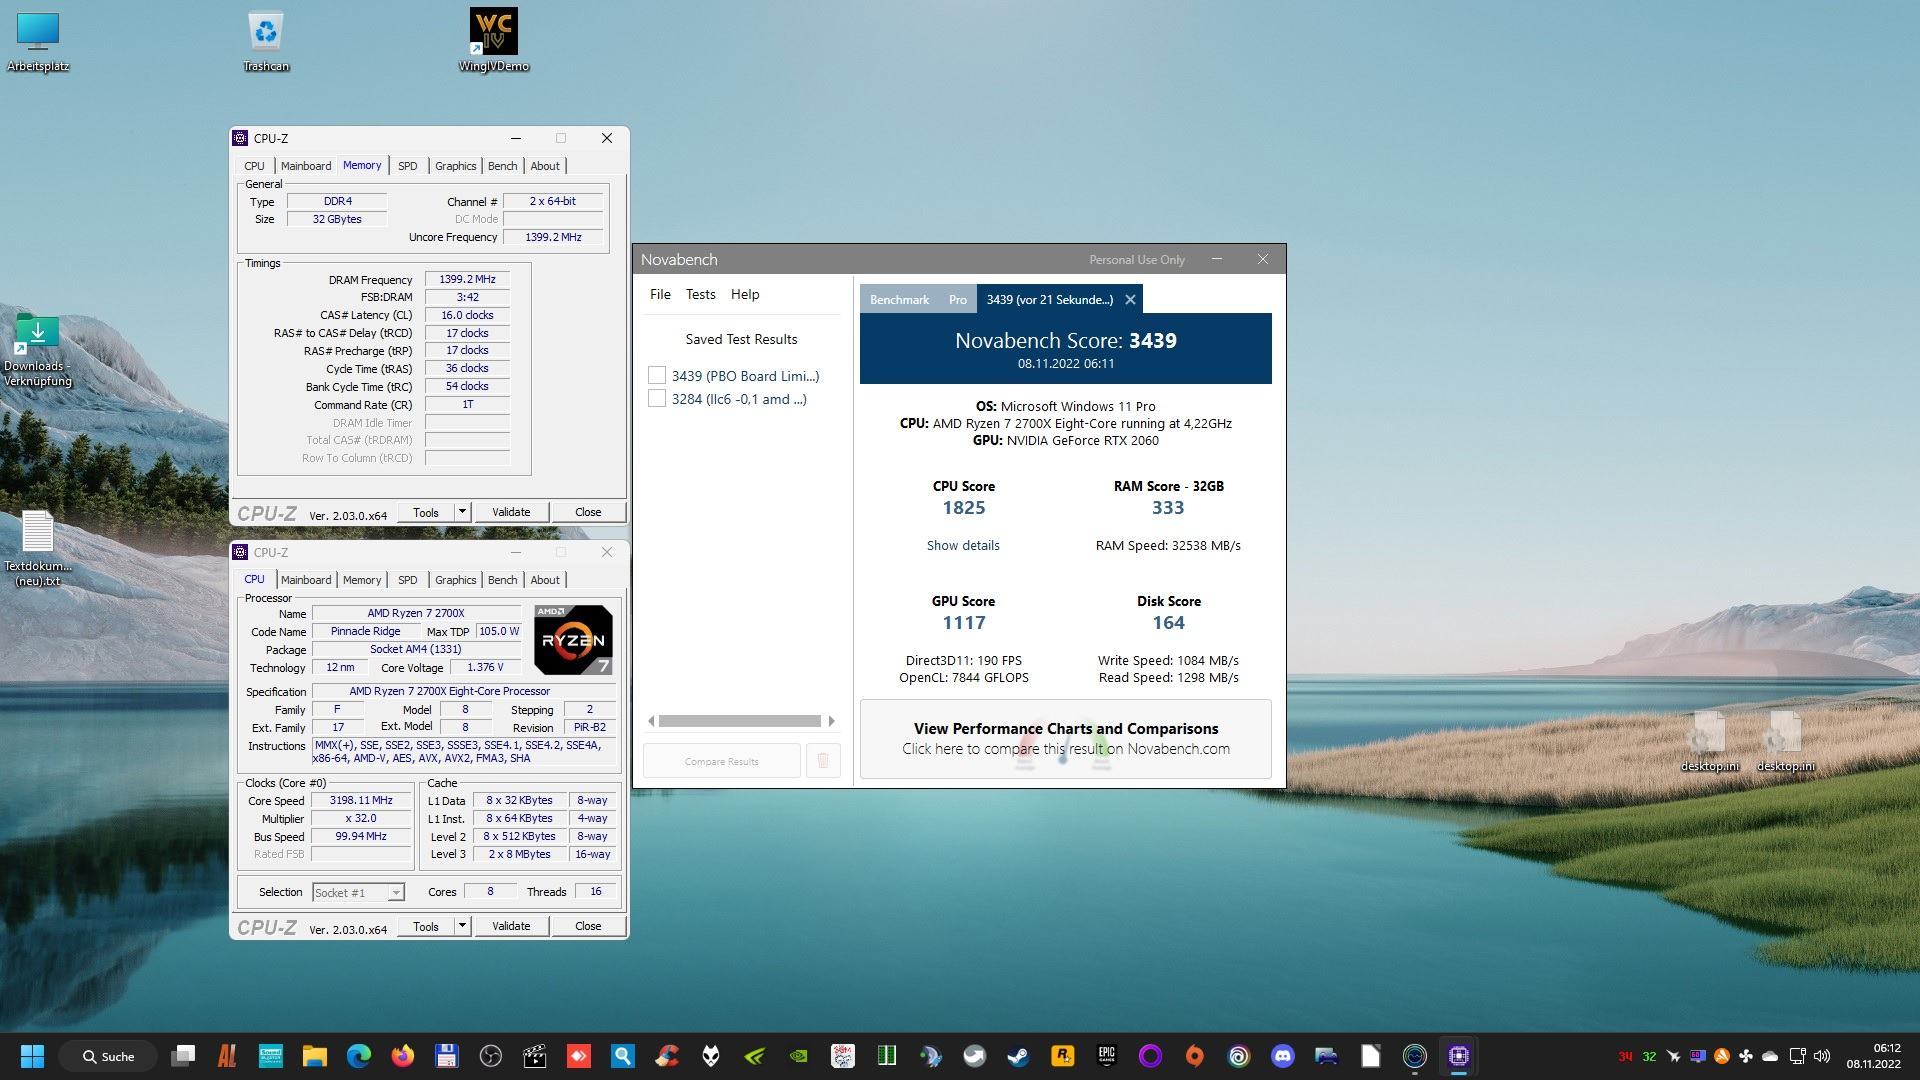Click the Core Speed 3198.11 MHz value
1920x1080 pixels.
[x=361, y=800]
